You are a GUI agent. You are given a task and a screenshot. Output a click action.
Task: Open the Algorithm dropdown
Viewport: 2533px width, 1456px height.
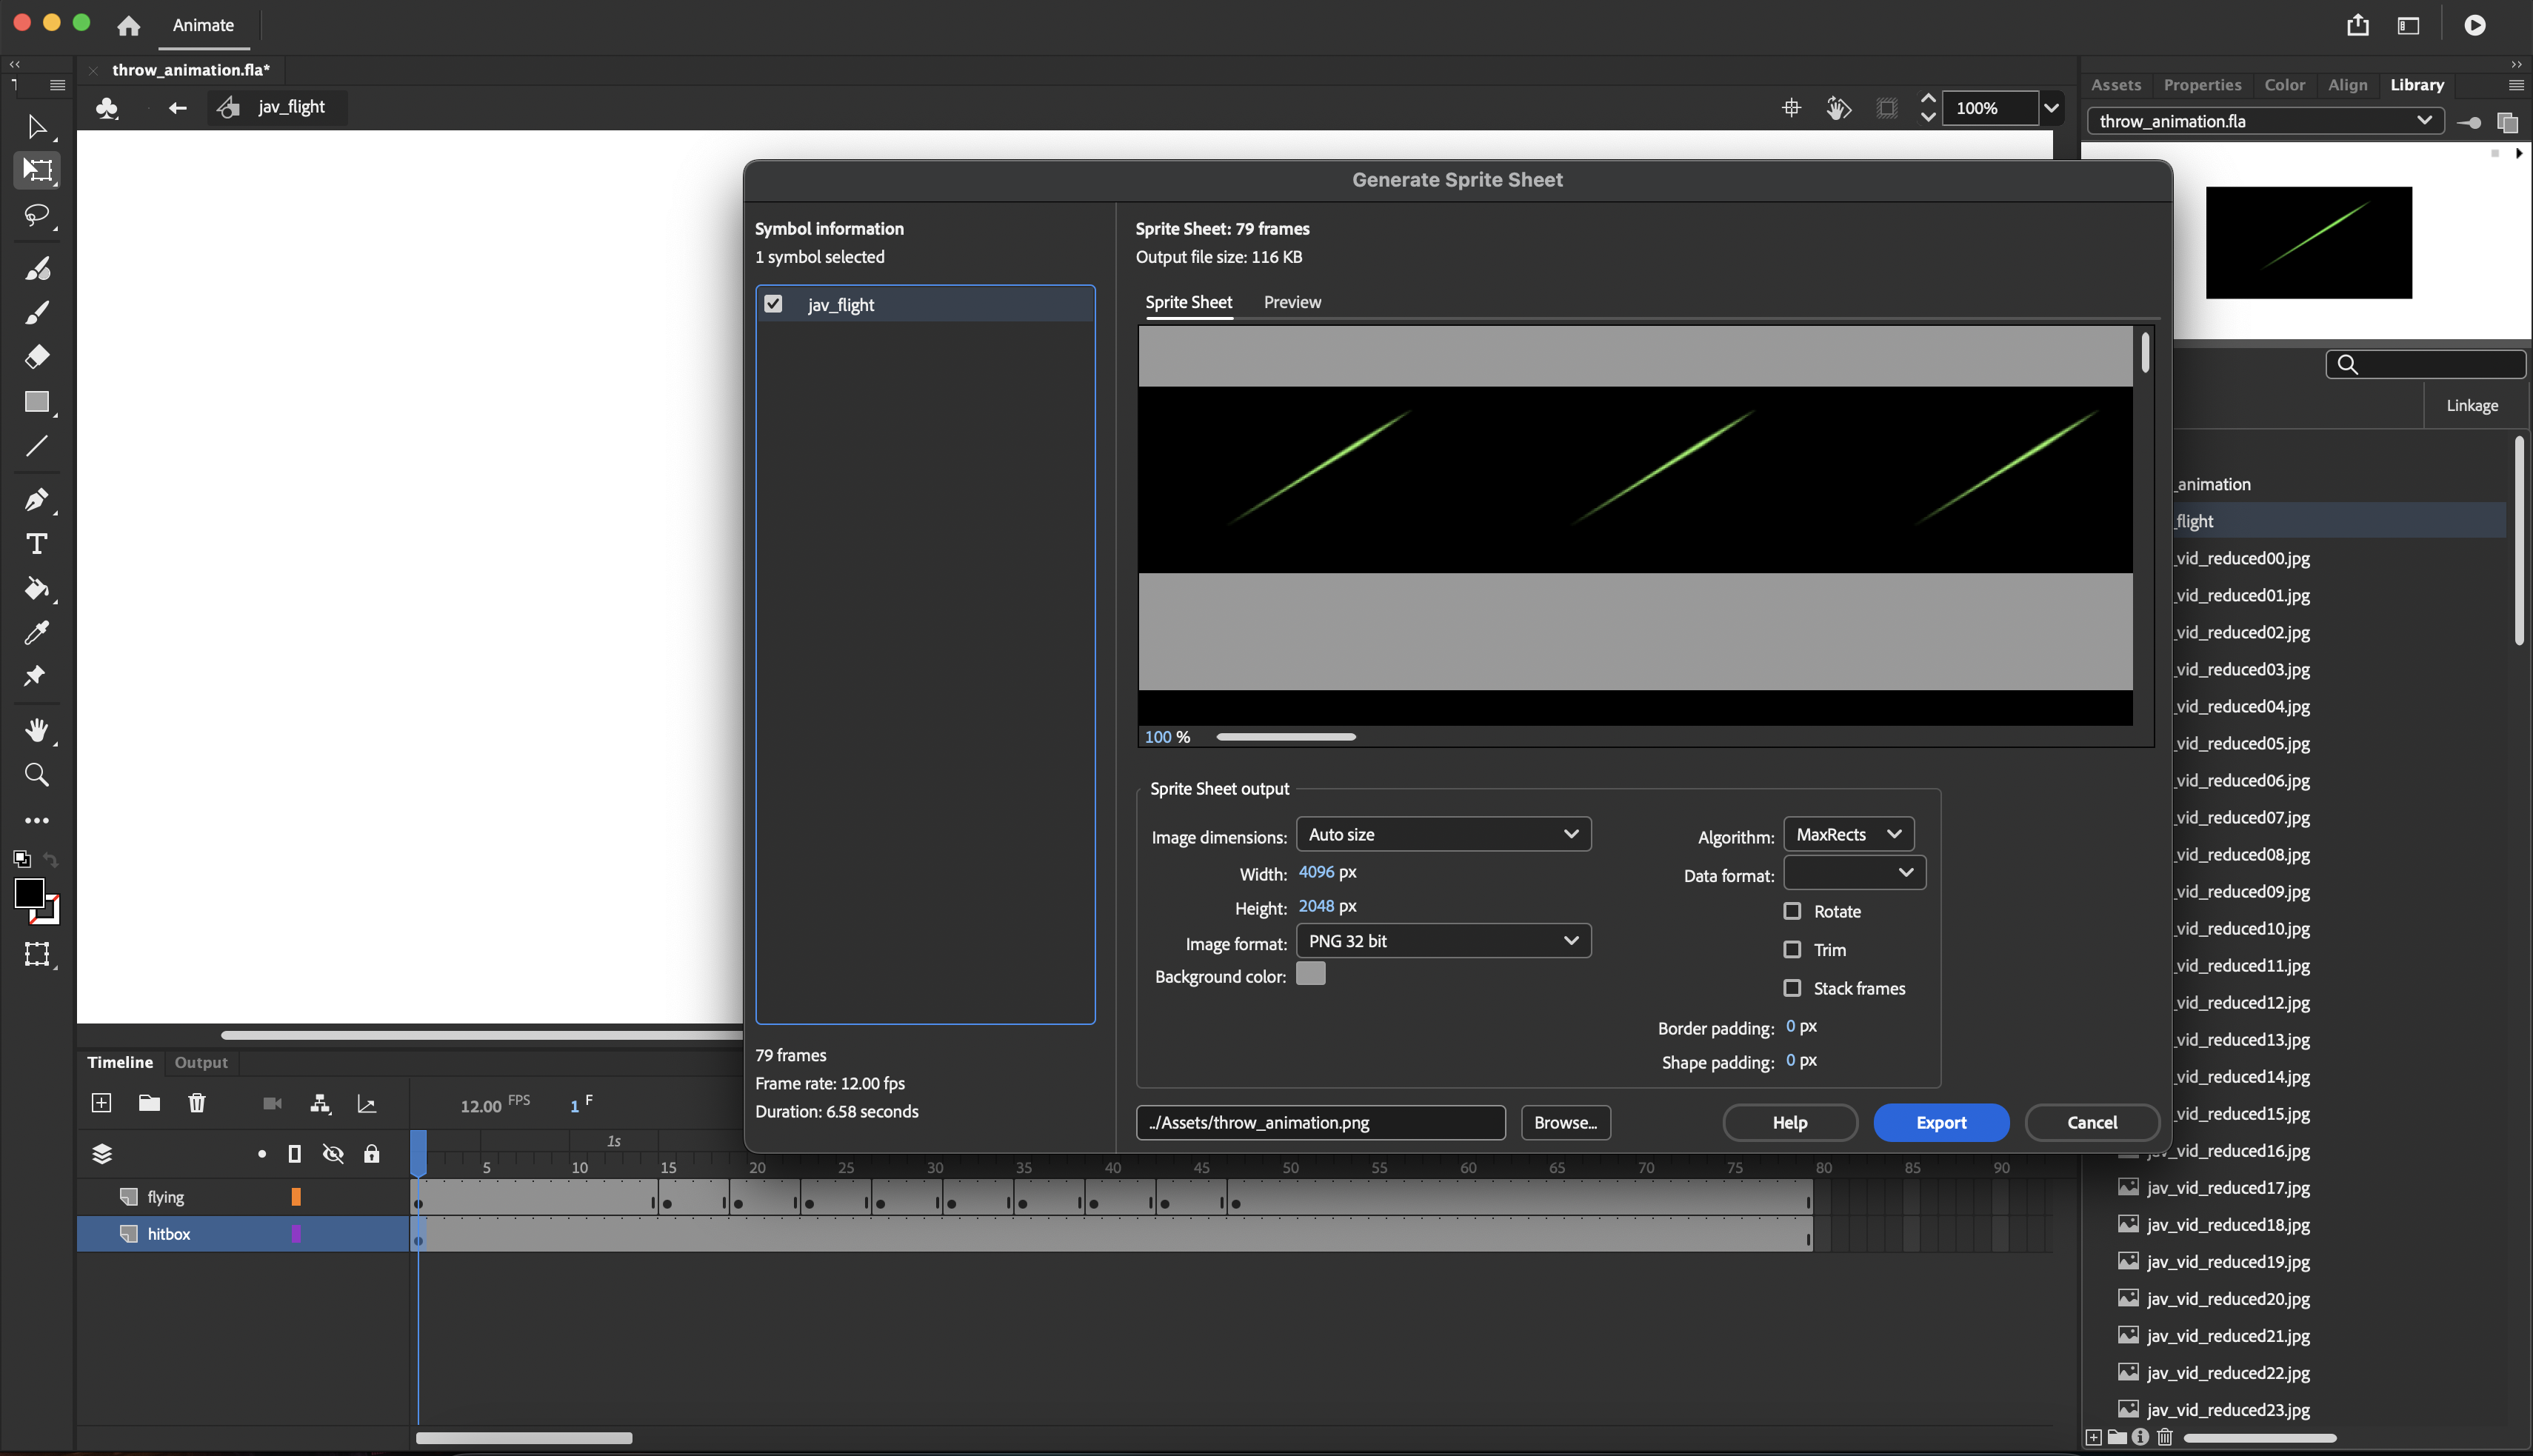1847,833
